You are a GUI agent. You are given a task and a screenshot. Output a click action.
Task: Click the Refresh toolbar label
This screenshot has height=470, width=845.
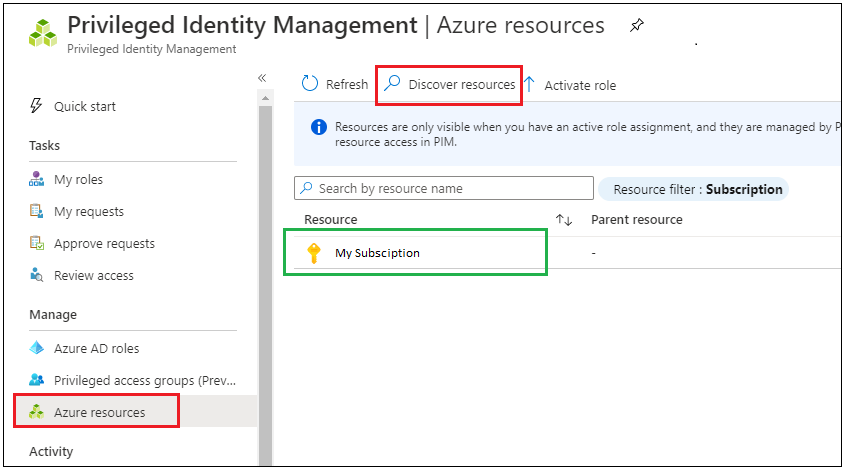tap(347, 85)
